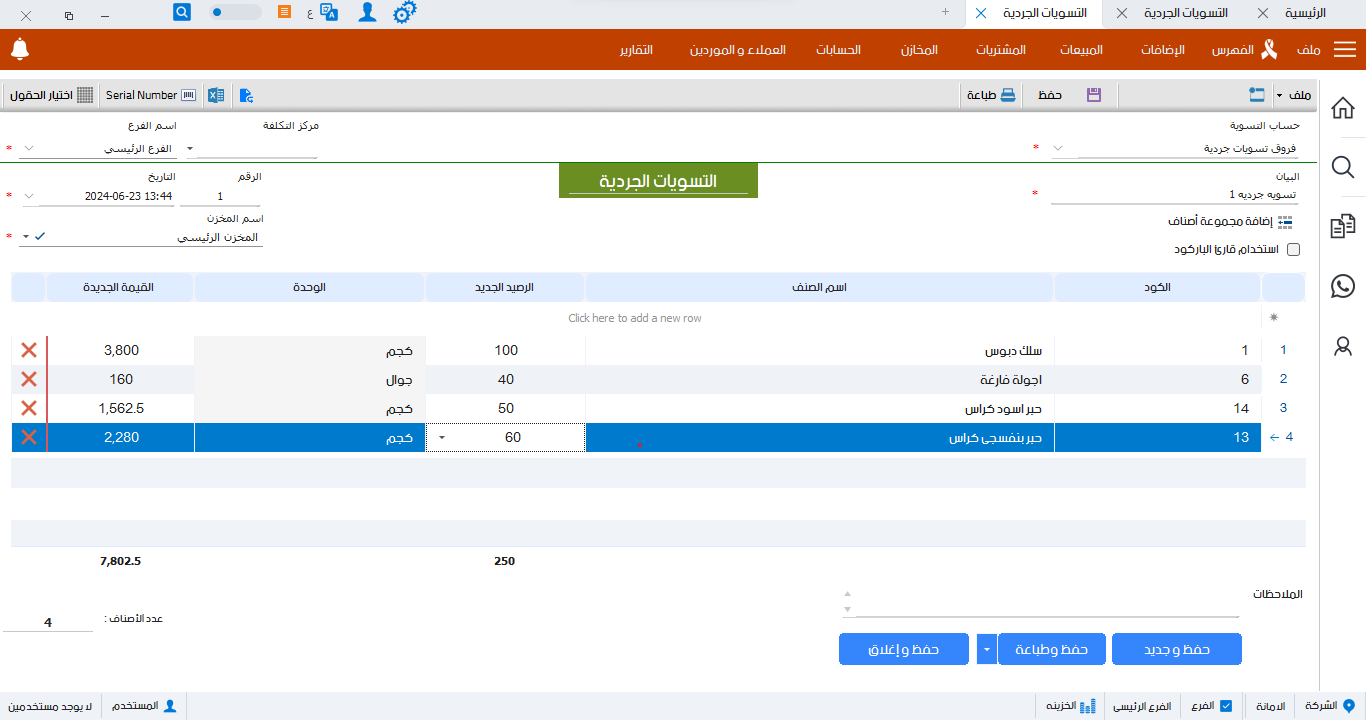The height and width of the screenshot is (720, 1366).
Task: Click the notification bell icon
Action: pyautogui.click(x=20, y=49)
